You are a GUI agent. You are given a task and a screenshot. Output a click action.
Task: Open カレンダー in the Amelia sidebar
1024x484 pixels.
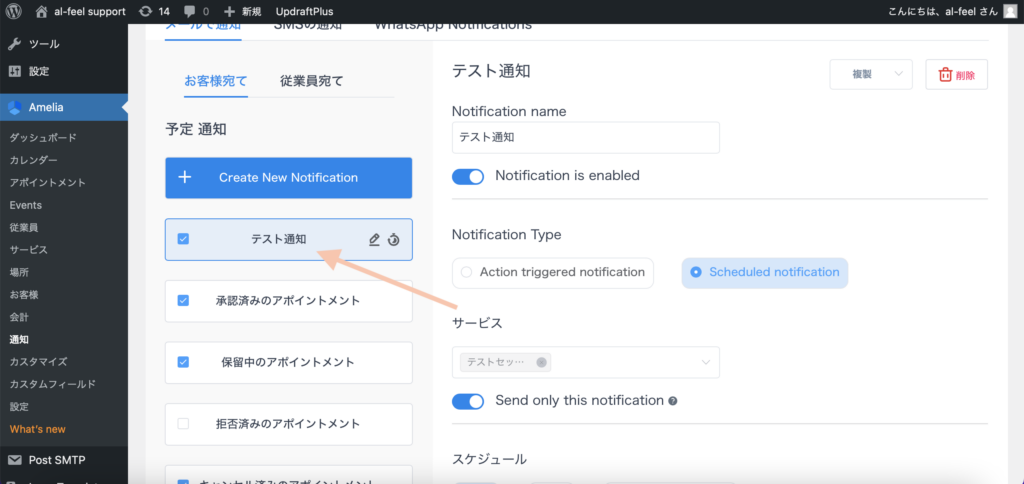tap(34, 160)
